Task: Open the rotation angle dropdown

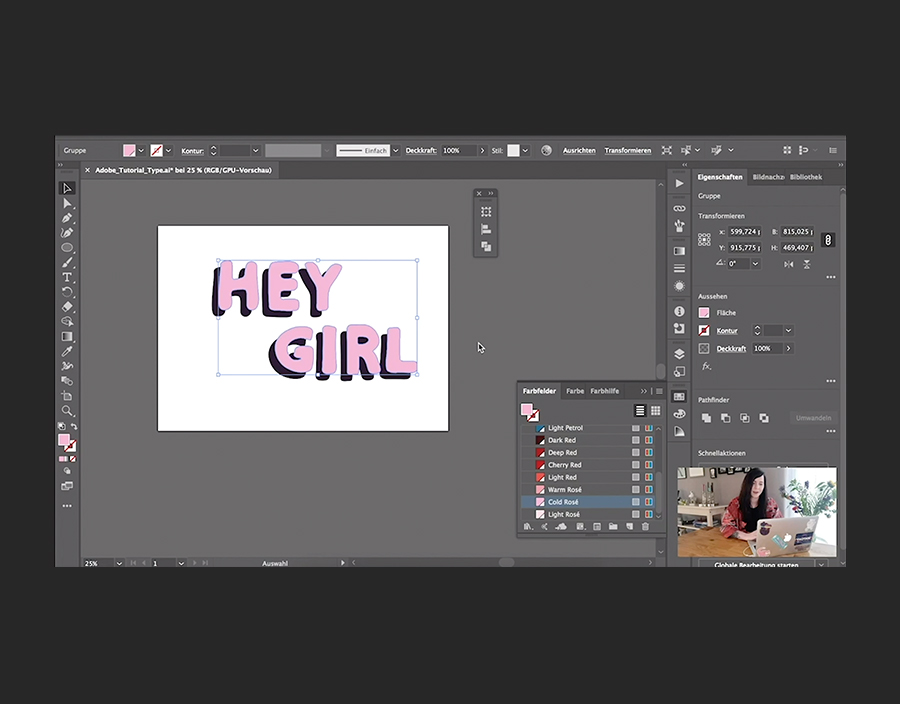Action: click(755, 264)
